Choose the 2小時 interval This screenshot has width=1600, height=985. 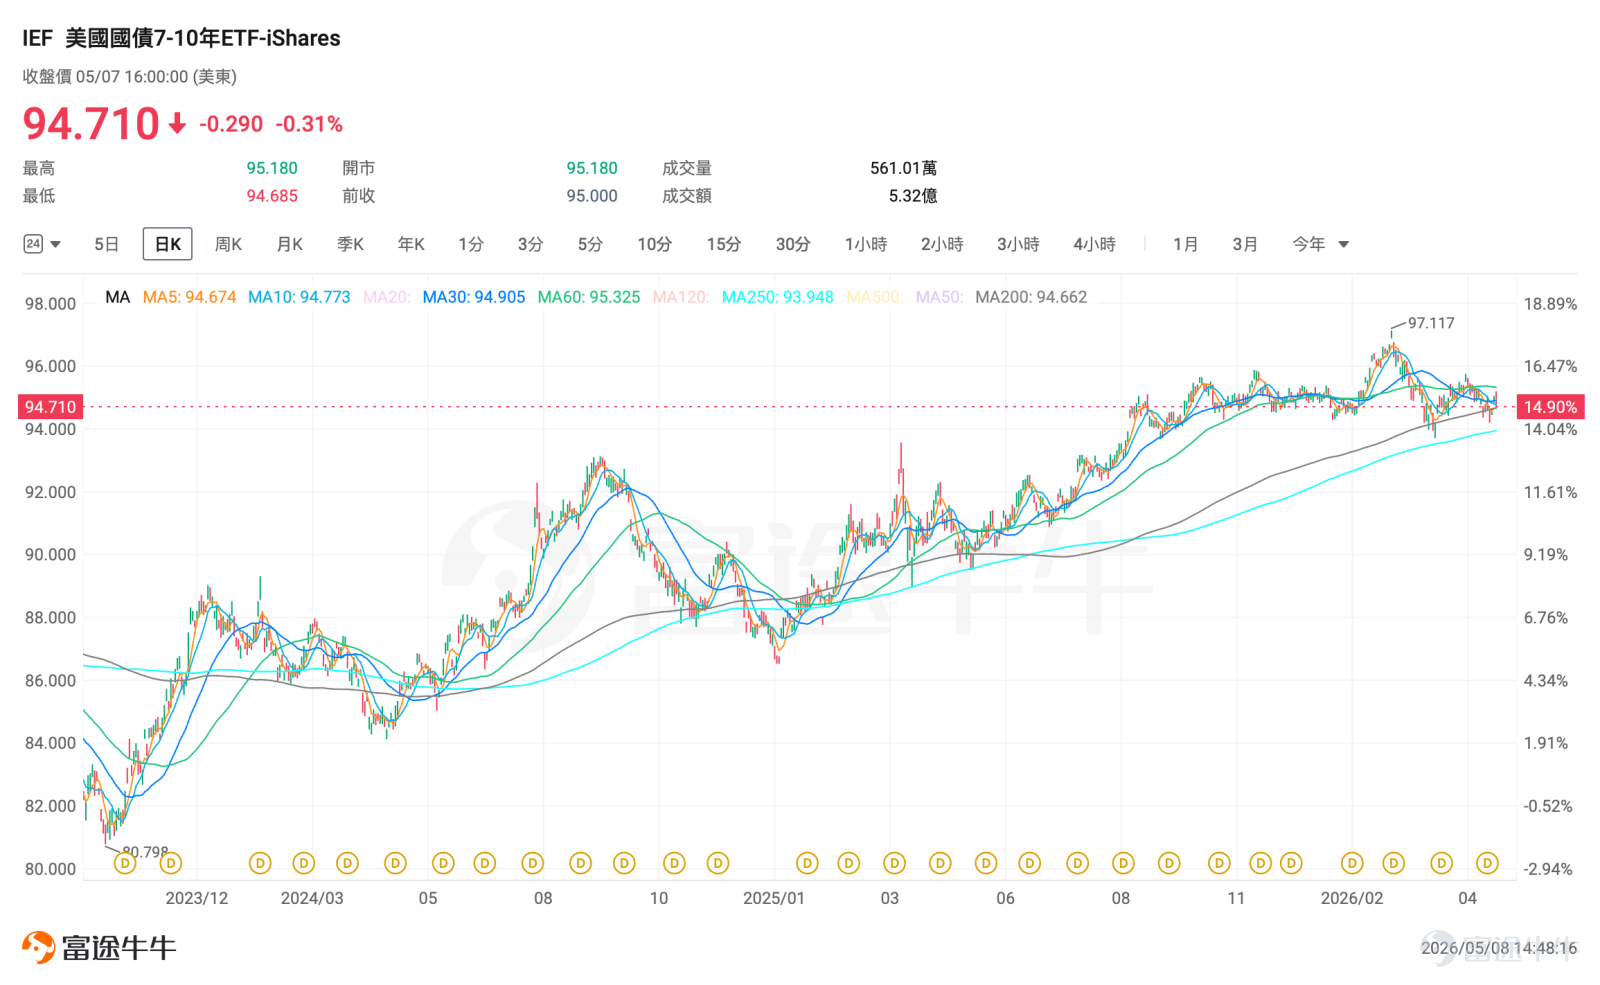[x=942, y=244]
